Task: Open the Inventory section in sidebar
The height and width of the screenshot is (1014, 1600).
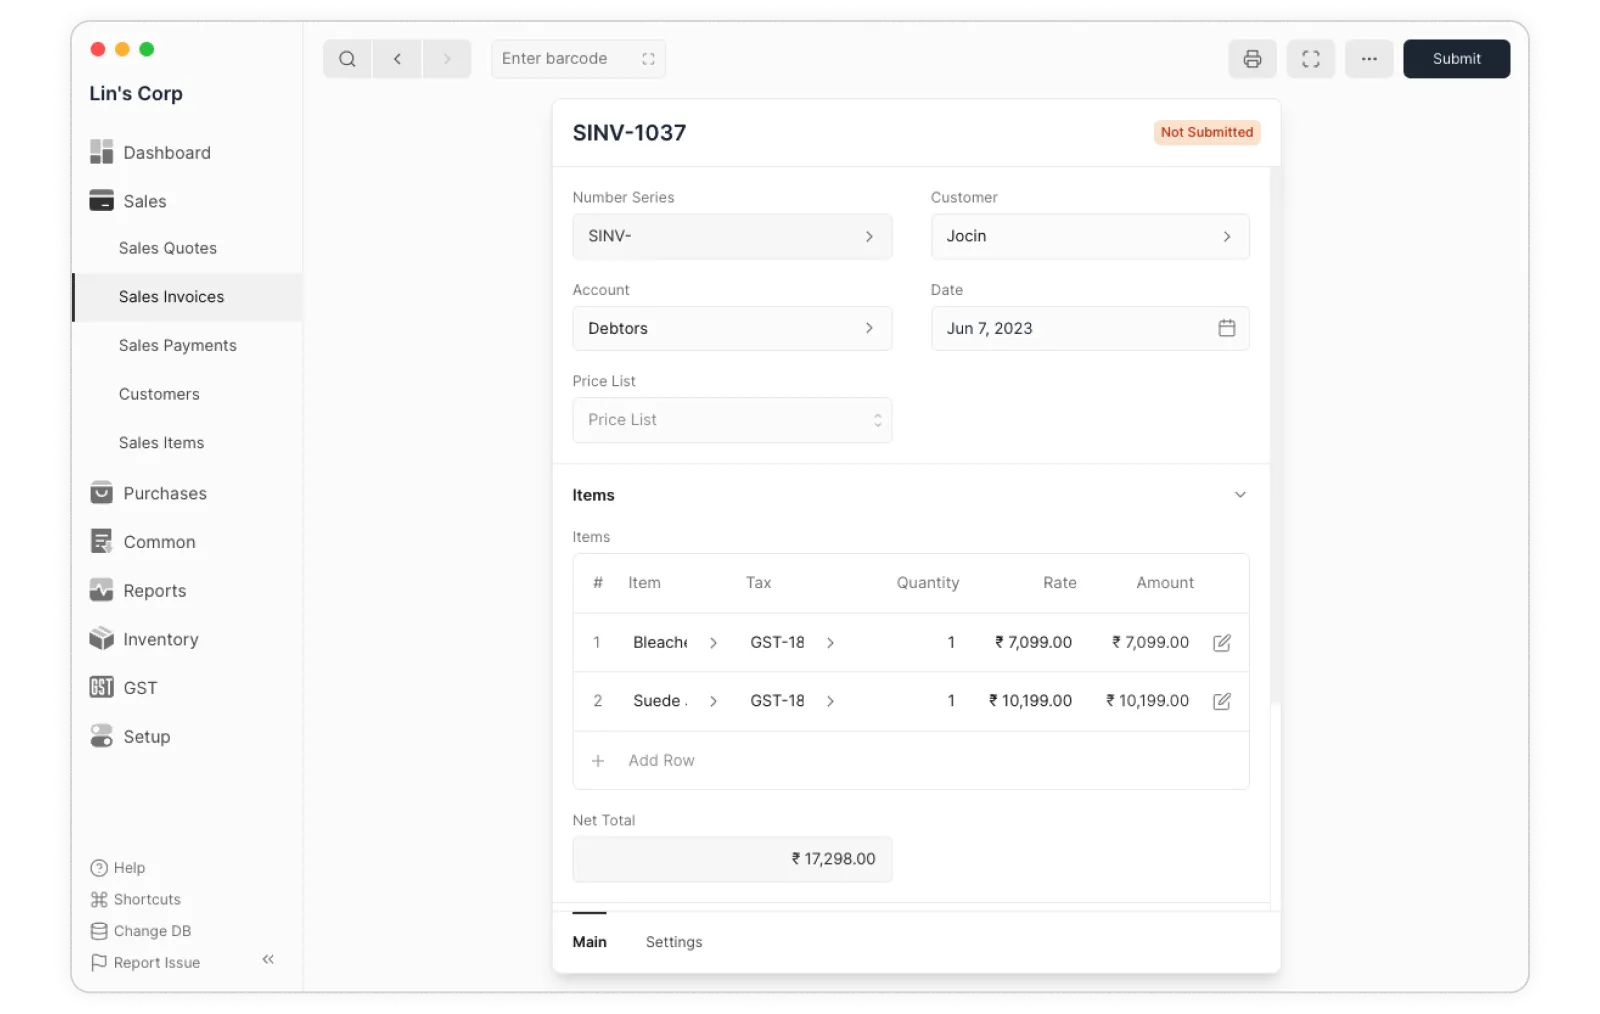Action: coord(160,639)
